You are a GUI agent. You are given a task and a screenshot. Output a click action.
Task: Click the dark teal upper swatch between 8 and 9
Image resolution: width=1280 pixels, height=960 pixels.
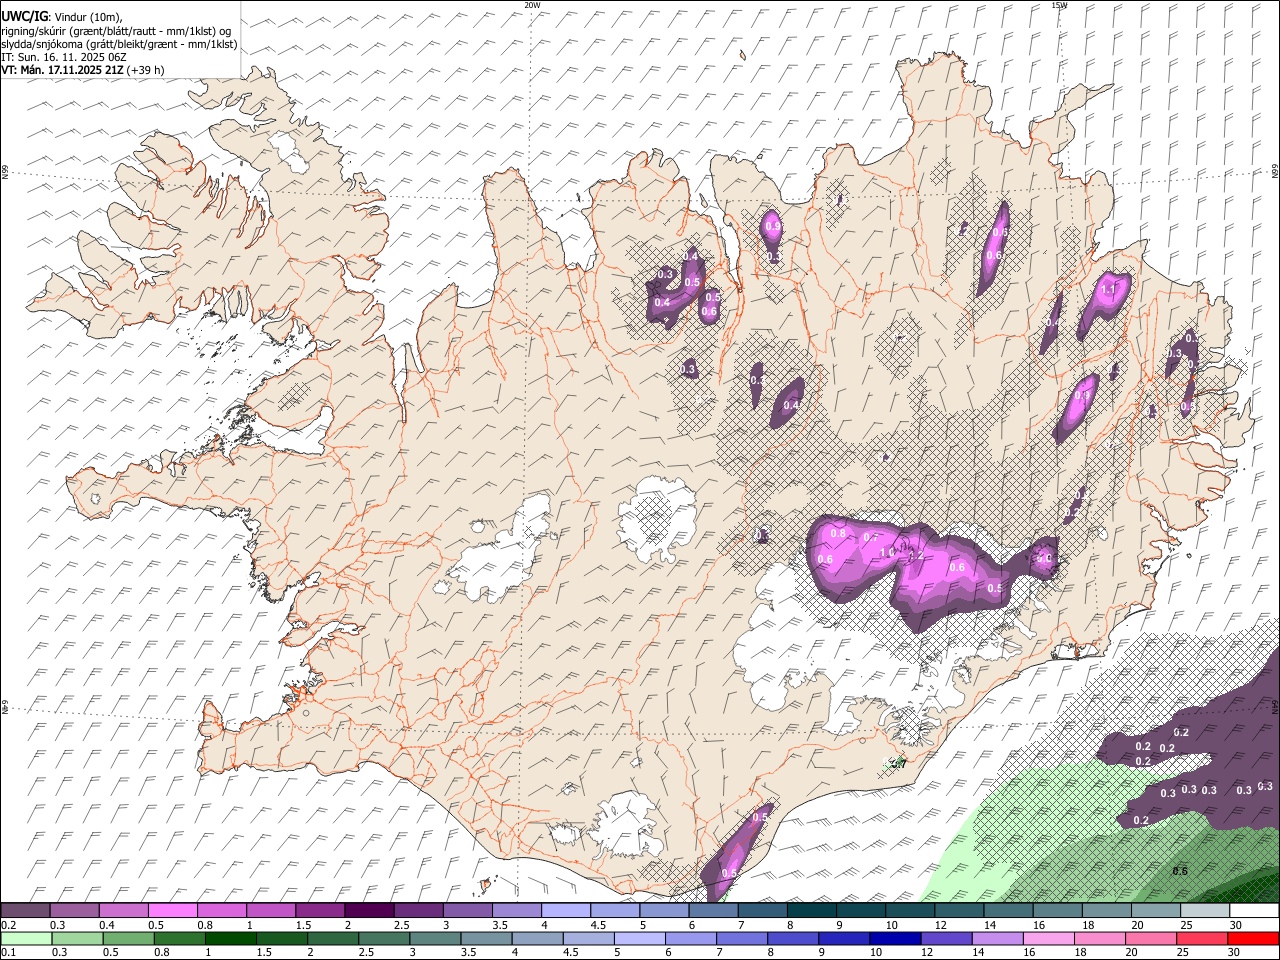coord(811,910)
